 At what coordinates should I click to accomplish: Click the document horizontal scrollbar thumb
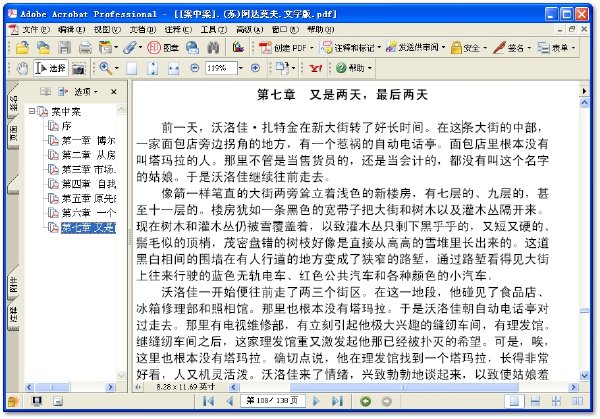(x=404, y=387)
